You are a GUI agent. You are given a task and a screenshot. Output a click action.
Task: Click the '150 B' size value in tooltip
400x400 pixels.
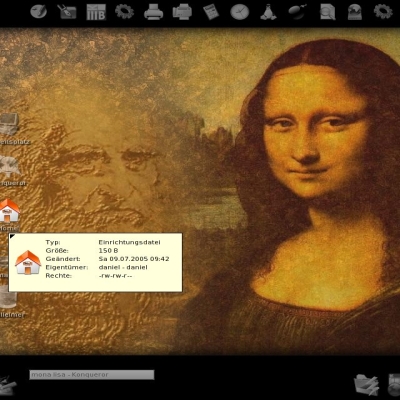[108, 250]
